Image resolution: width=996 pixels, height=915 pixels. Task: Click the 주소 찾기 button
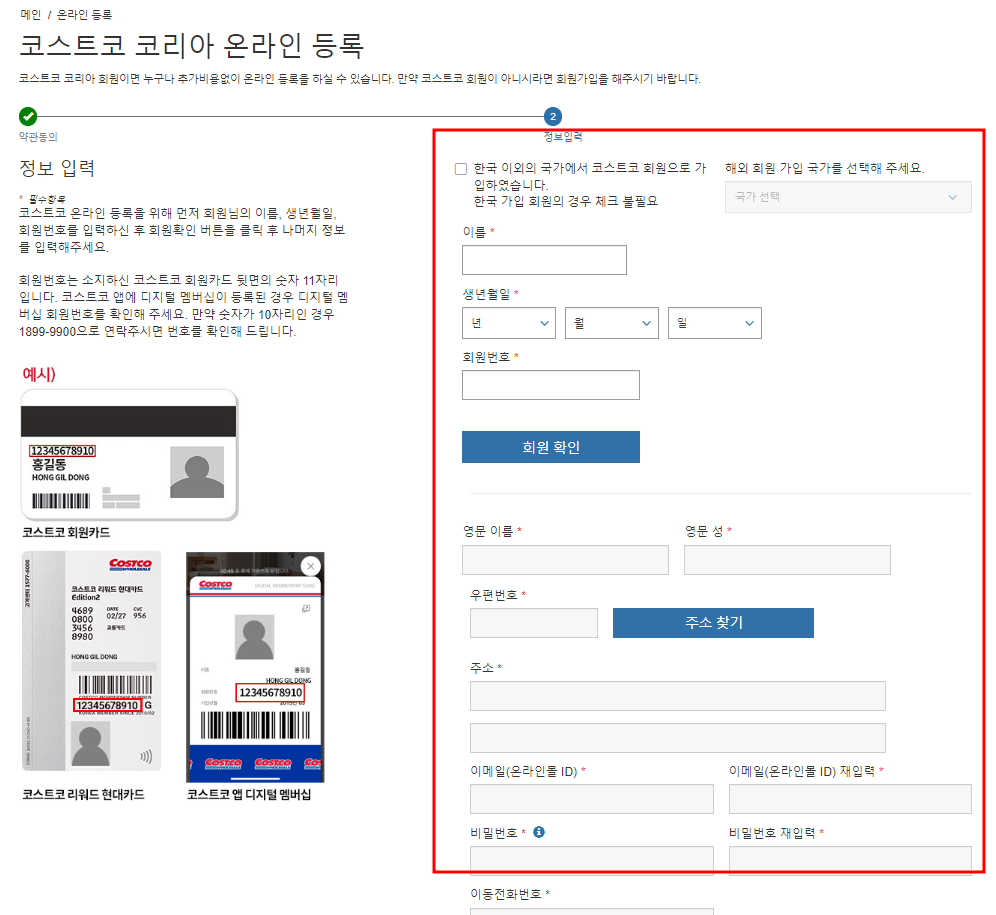(x=713, y=623)
